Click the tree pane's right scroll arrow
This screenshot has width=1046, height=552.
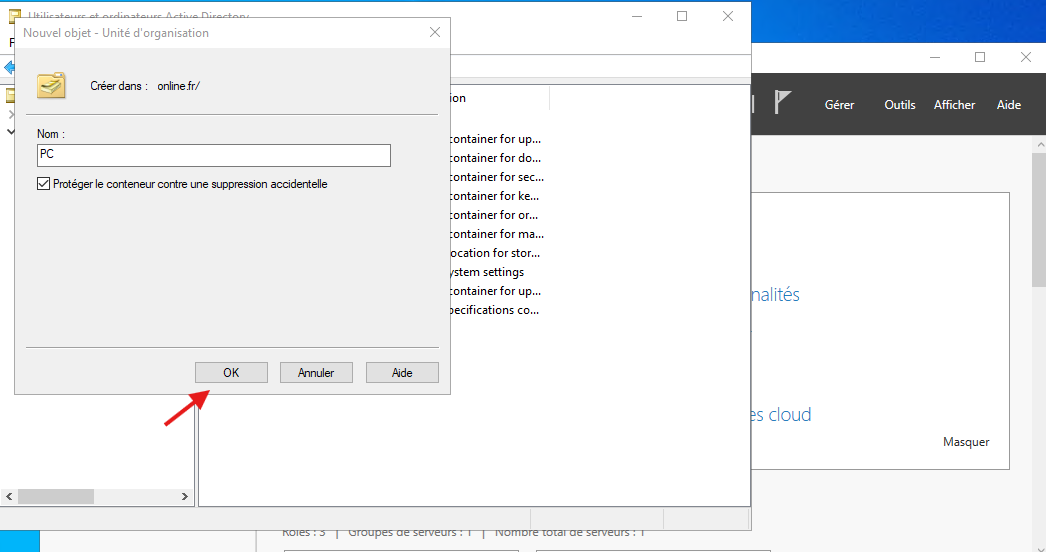[x=185, y=497]
